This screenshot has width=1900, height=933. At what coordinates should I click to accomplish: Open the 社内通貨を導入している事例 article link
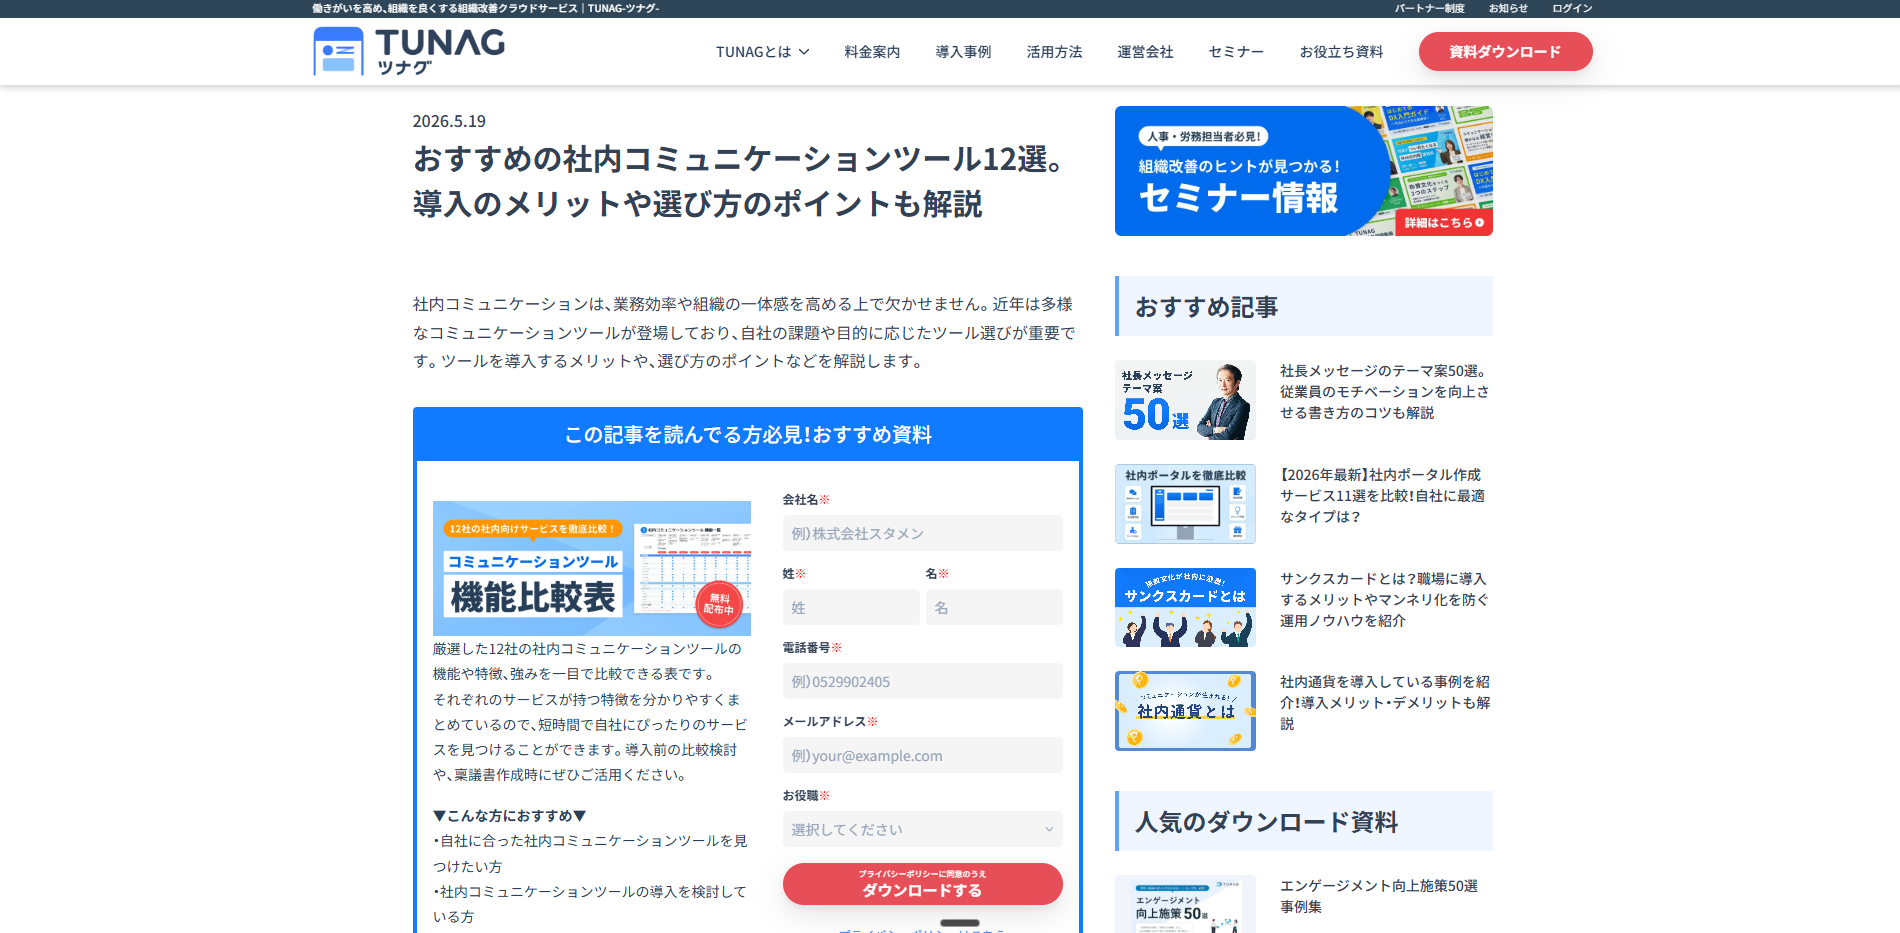point(1385,702)
